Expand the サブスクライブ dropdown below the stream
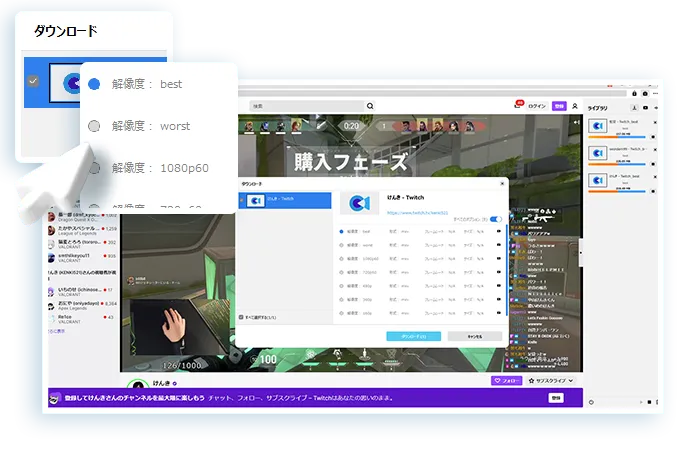This screenshot has width=684, height=449. click(x=550, y=381)
